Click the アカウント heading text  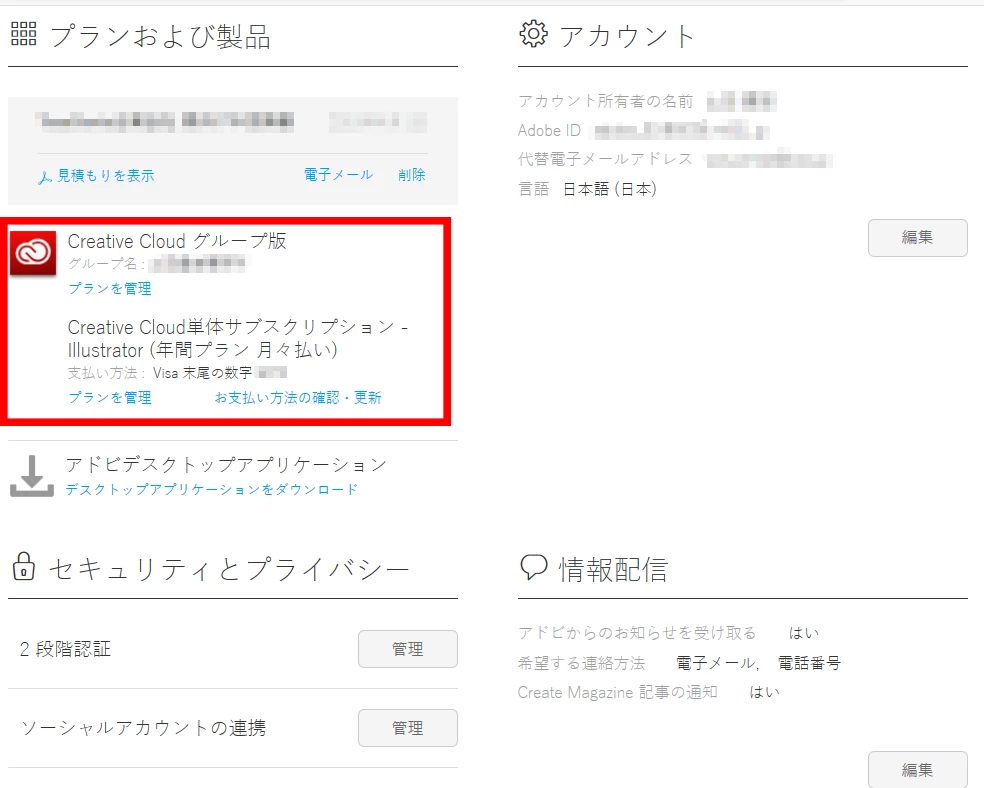click(627, 36)
